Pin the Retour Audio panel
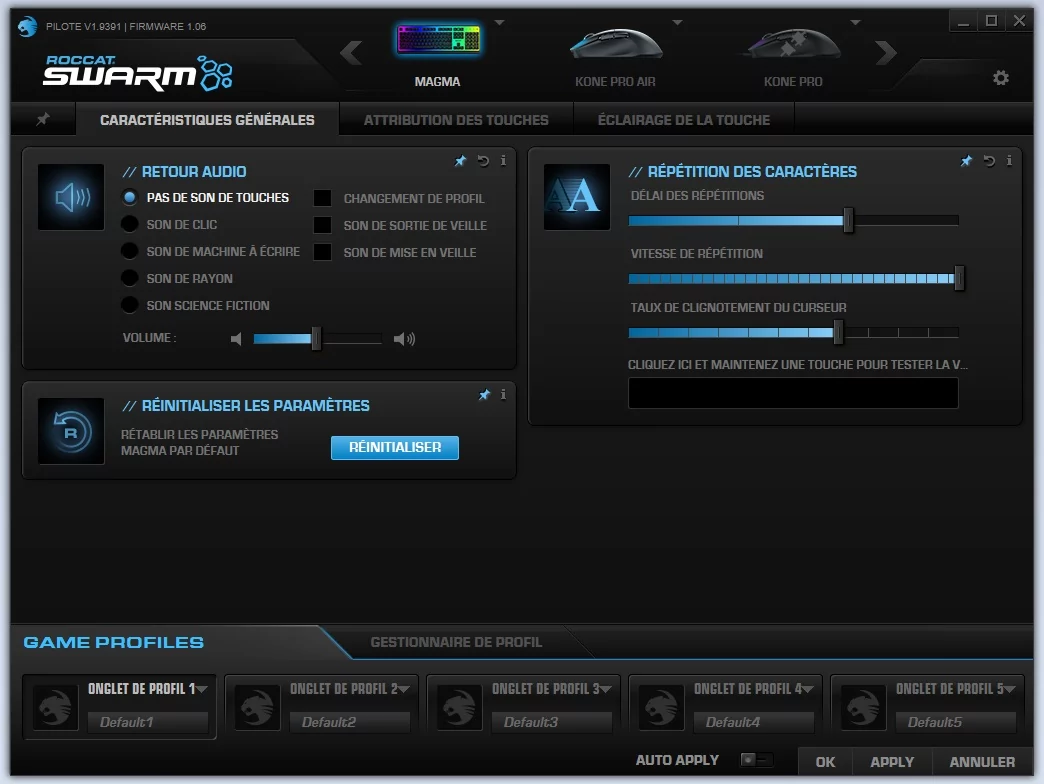This screenshot has width=1044, height=784. [x=460, y=160]
